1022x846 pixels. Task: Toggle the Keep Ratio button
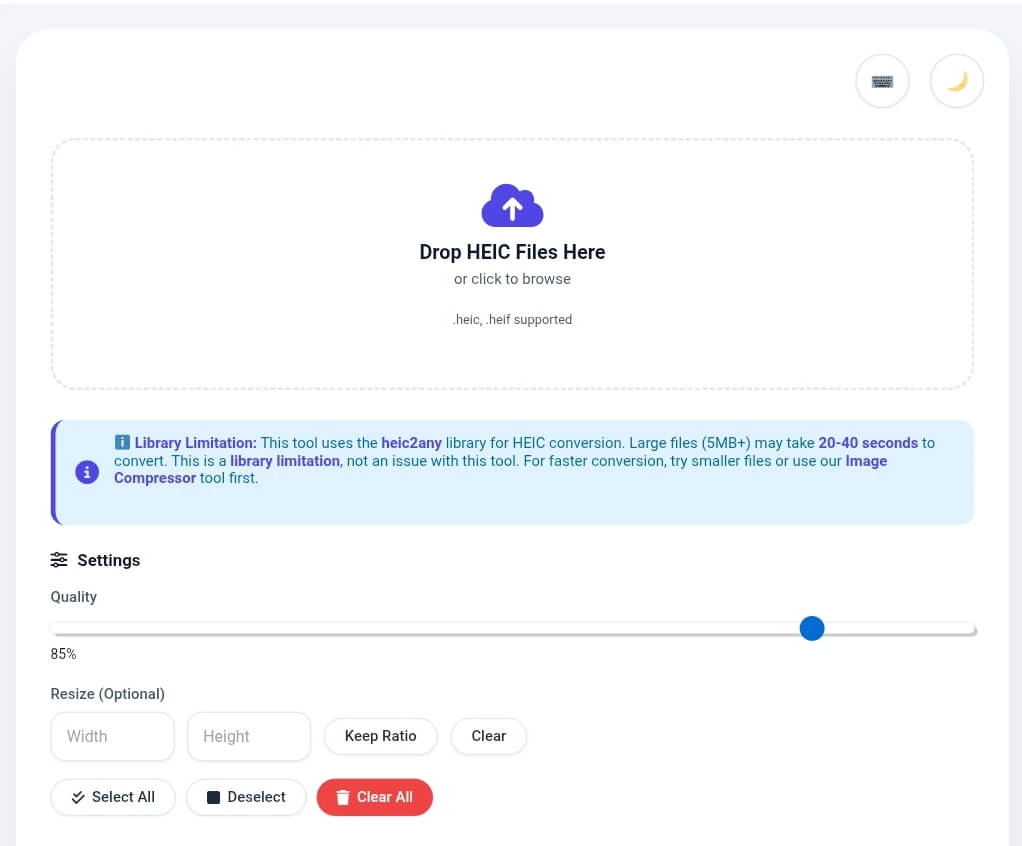click(x=380, y=736)
